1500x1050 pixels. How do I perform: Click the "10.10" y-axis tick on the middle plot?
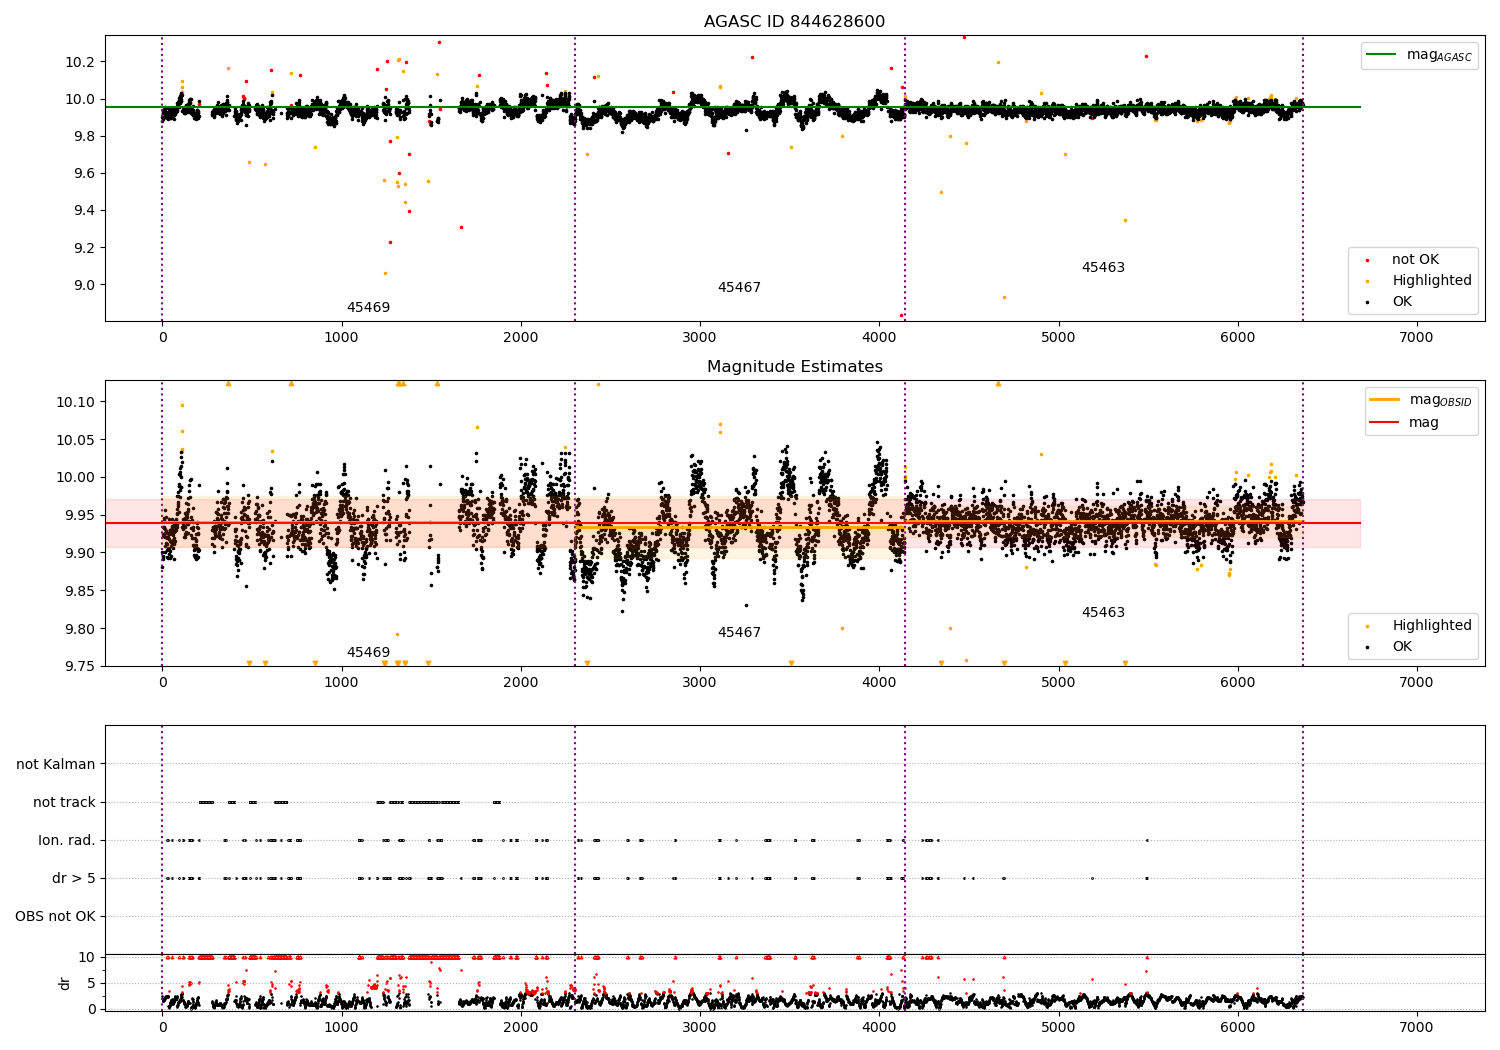click(76, 402)
